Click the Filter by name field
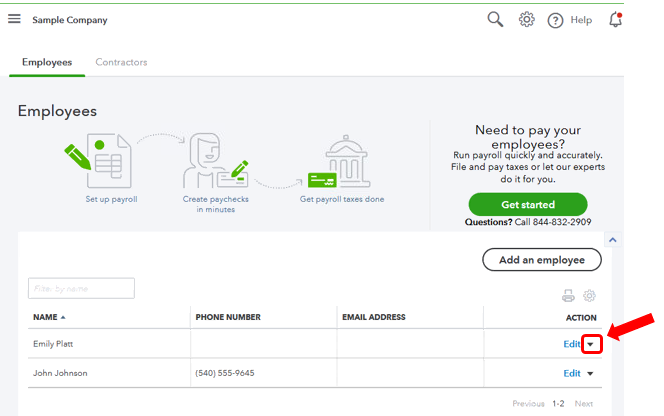Viewport: 664px width, 416px height. (81, 288)
